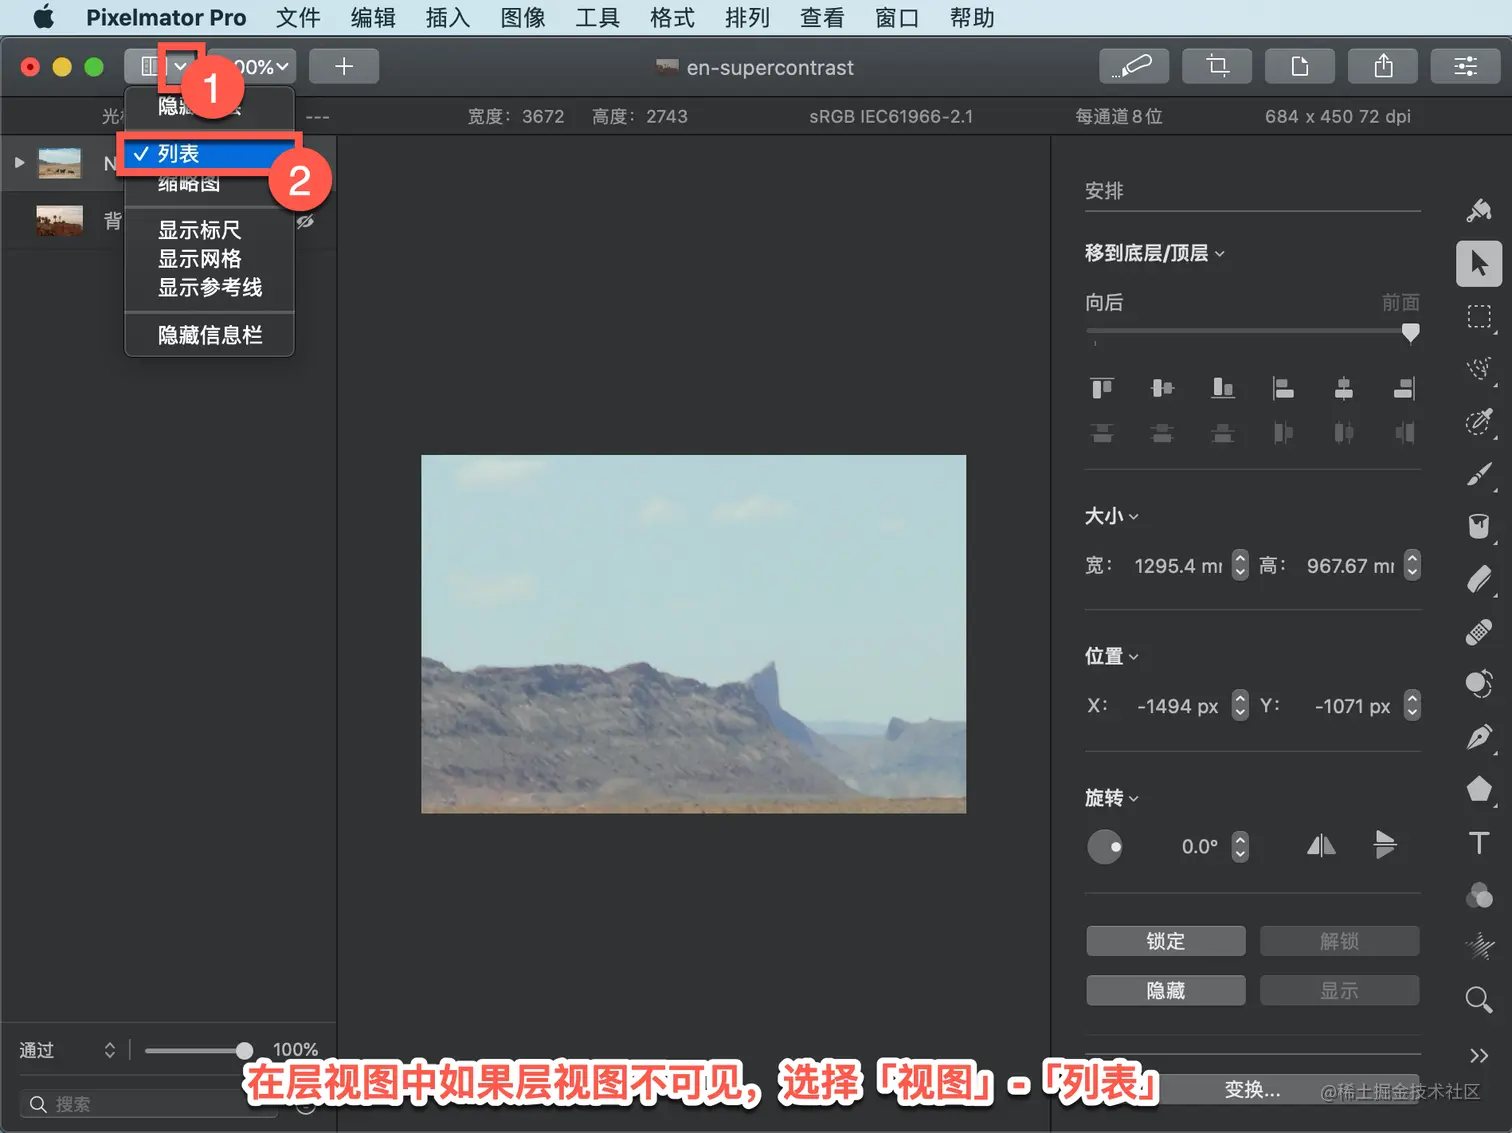The height and width of the screenshot is (1133, 1512).
Task: Click the 隐藏 button in the arrange panel
Action: pos(1166,990)
